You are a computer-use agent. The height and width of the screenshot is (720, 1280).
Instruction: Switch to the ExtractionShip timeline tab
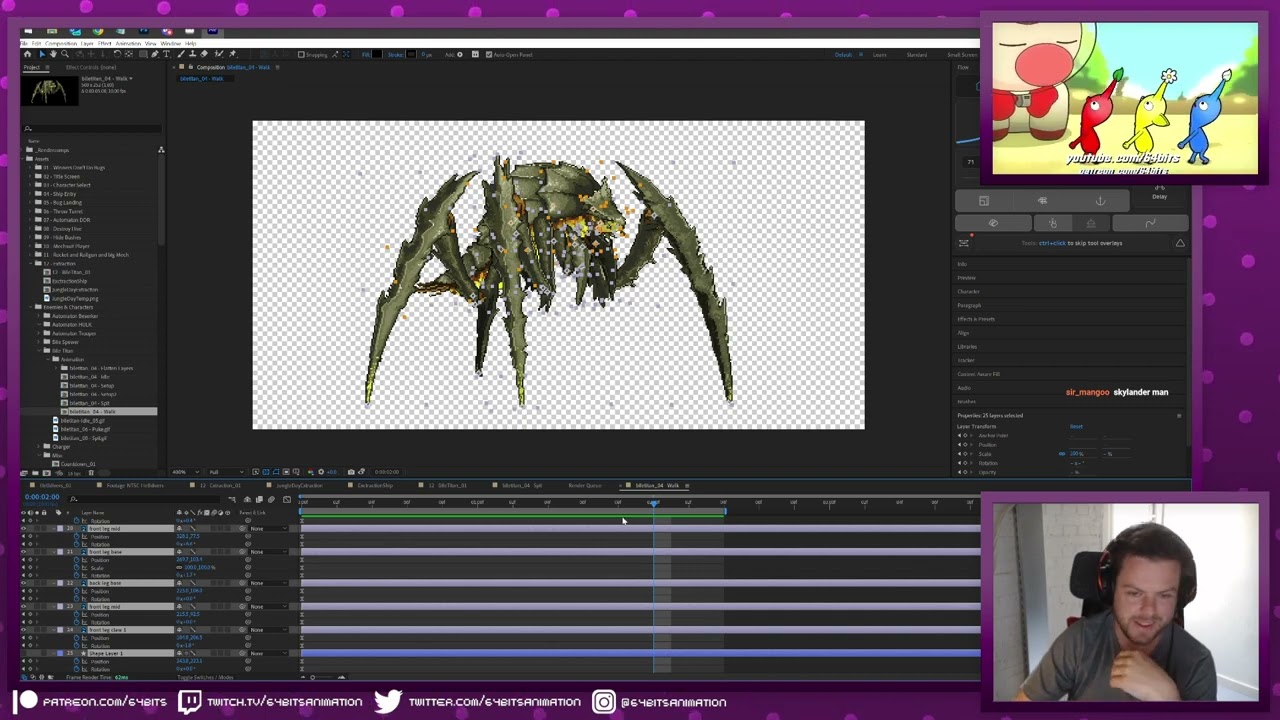(x=376, y=486)
